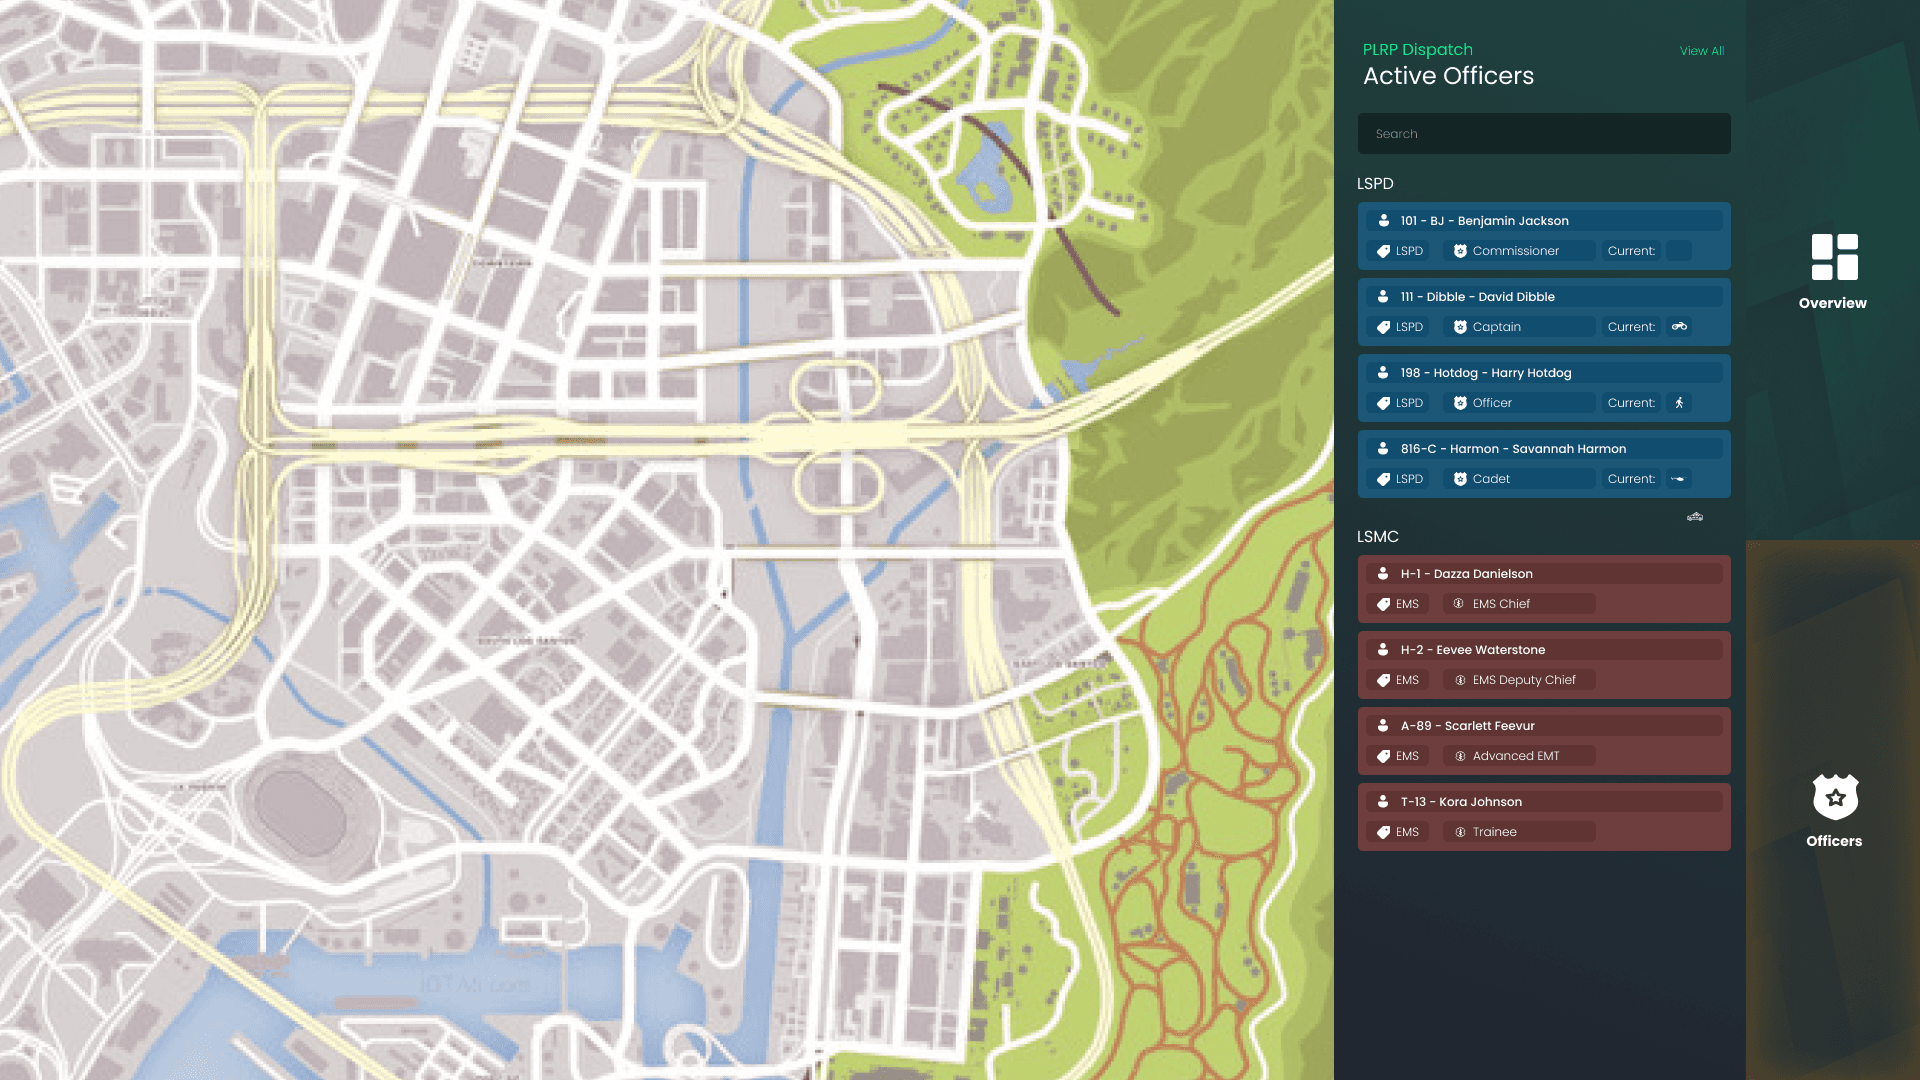Click the Officers badge icon

click(1835, 797)
